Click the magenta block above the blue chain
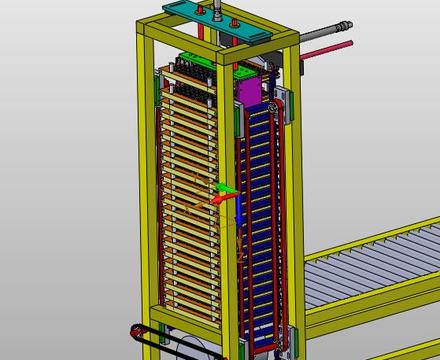The width and height of the screenshot is (440, 360). coord(249,91)
